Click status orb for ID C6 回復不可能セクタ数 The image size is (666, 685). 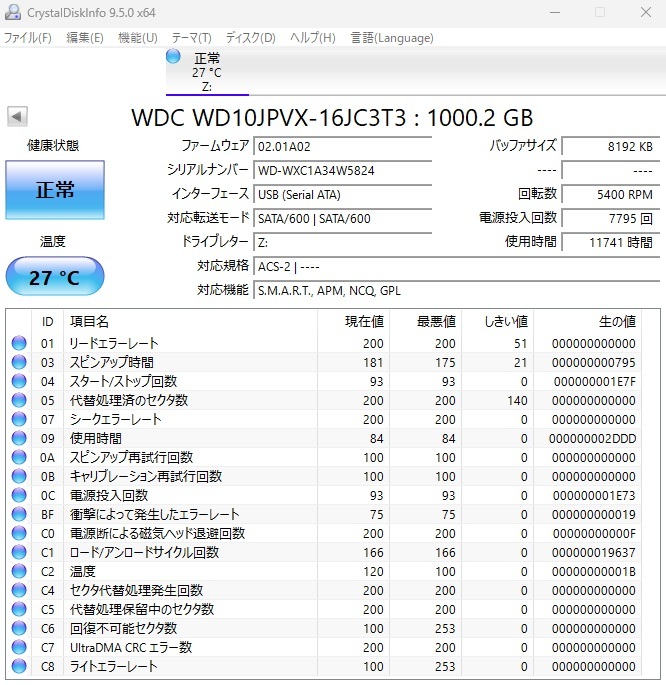[19, 628]
